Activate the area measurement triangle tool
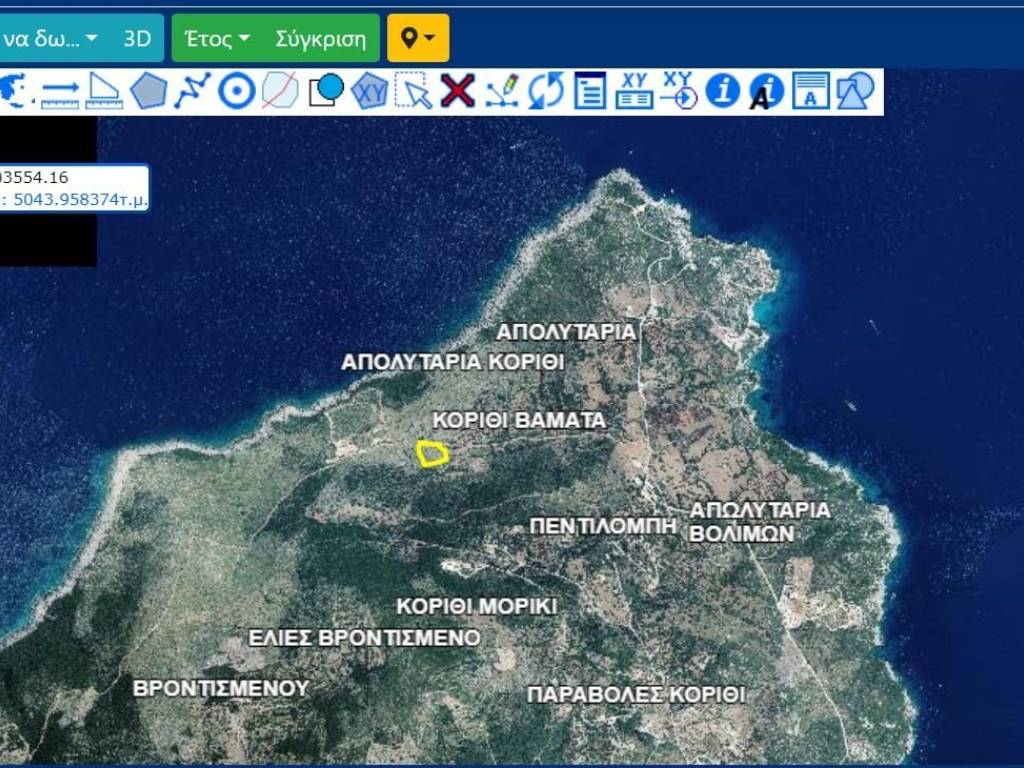This screenshot has height=768, width=1024. click(103, 91)
